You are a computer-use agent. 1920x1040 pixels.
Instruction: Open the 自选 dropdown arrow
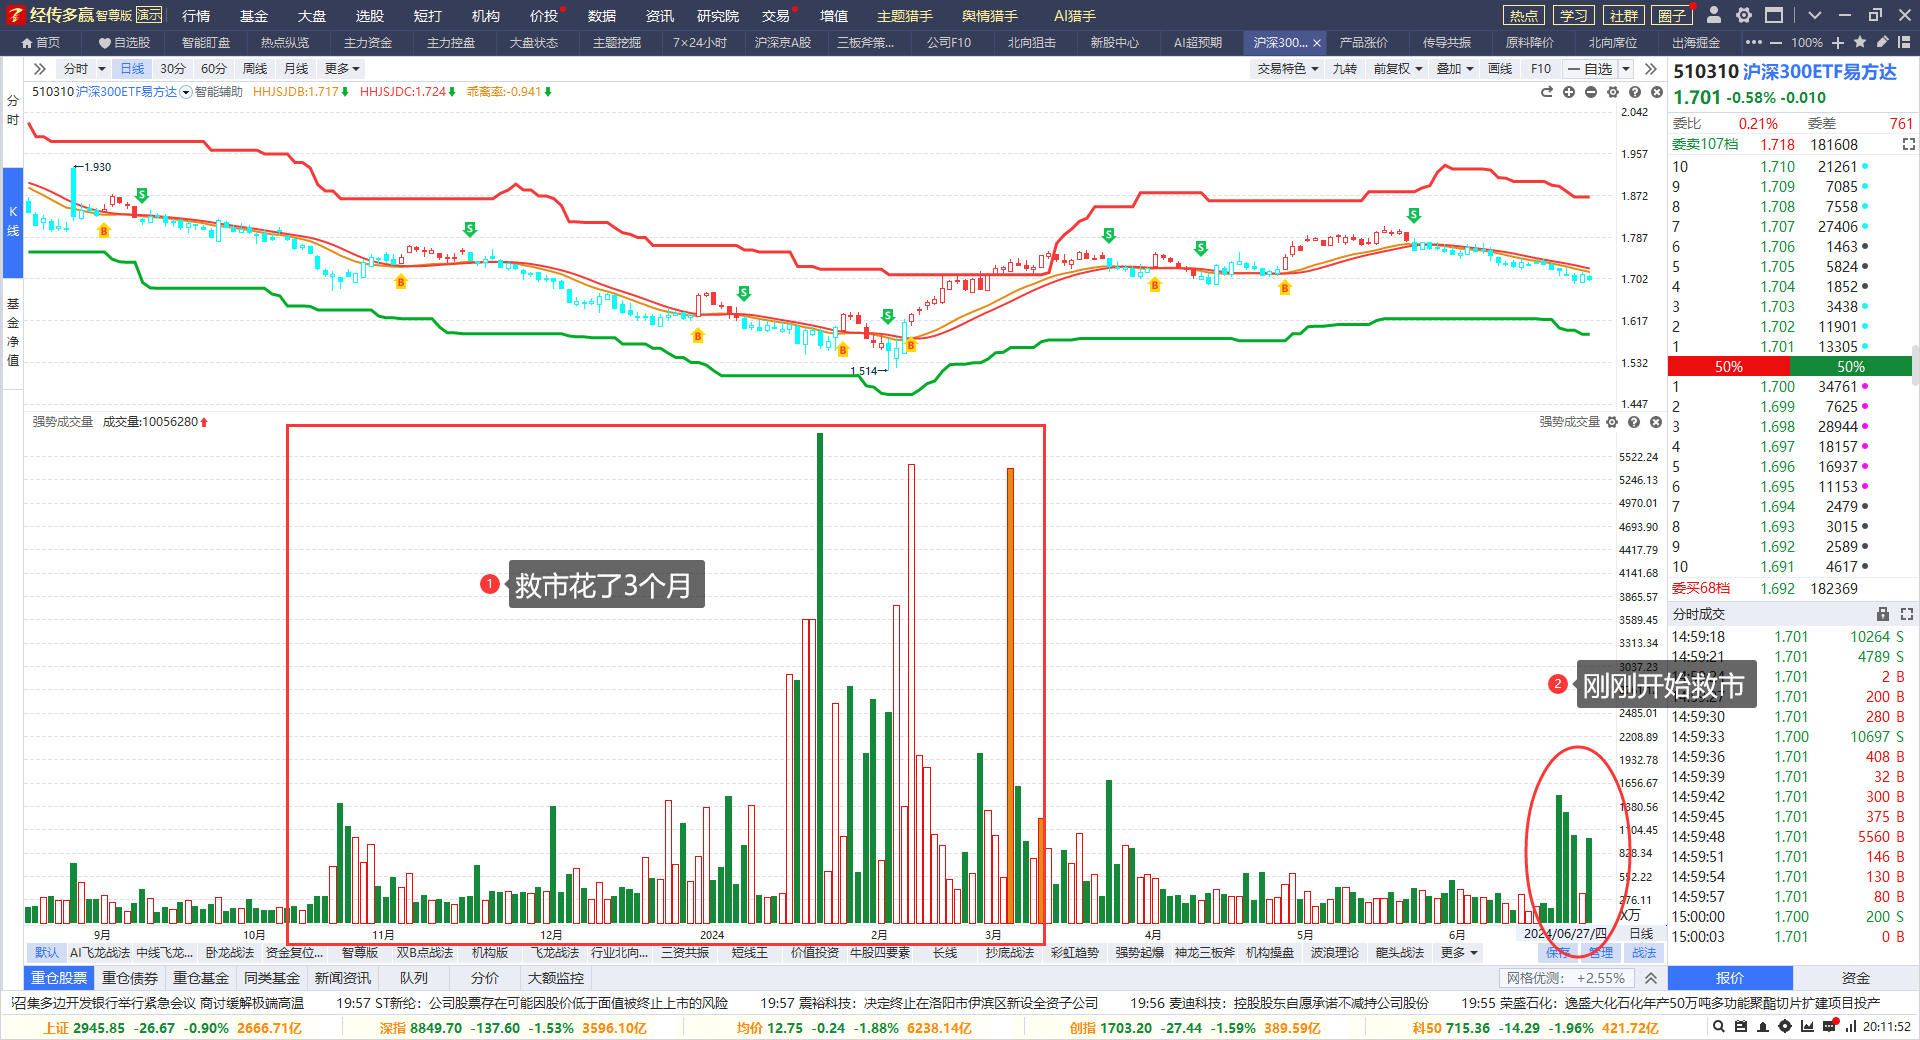[1626, 69]
